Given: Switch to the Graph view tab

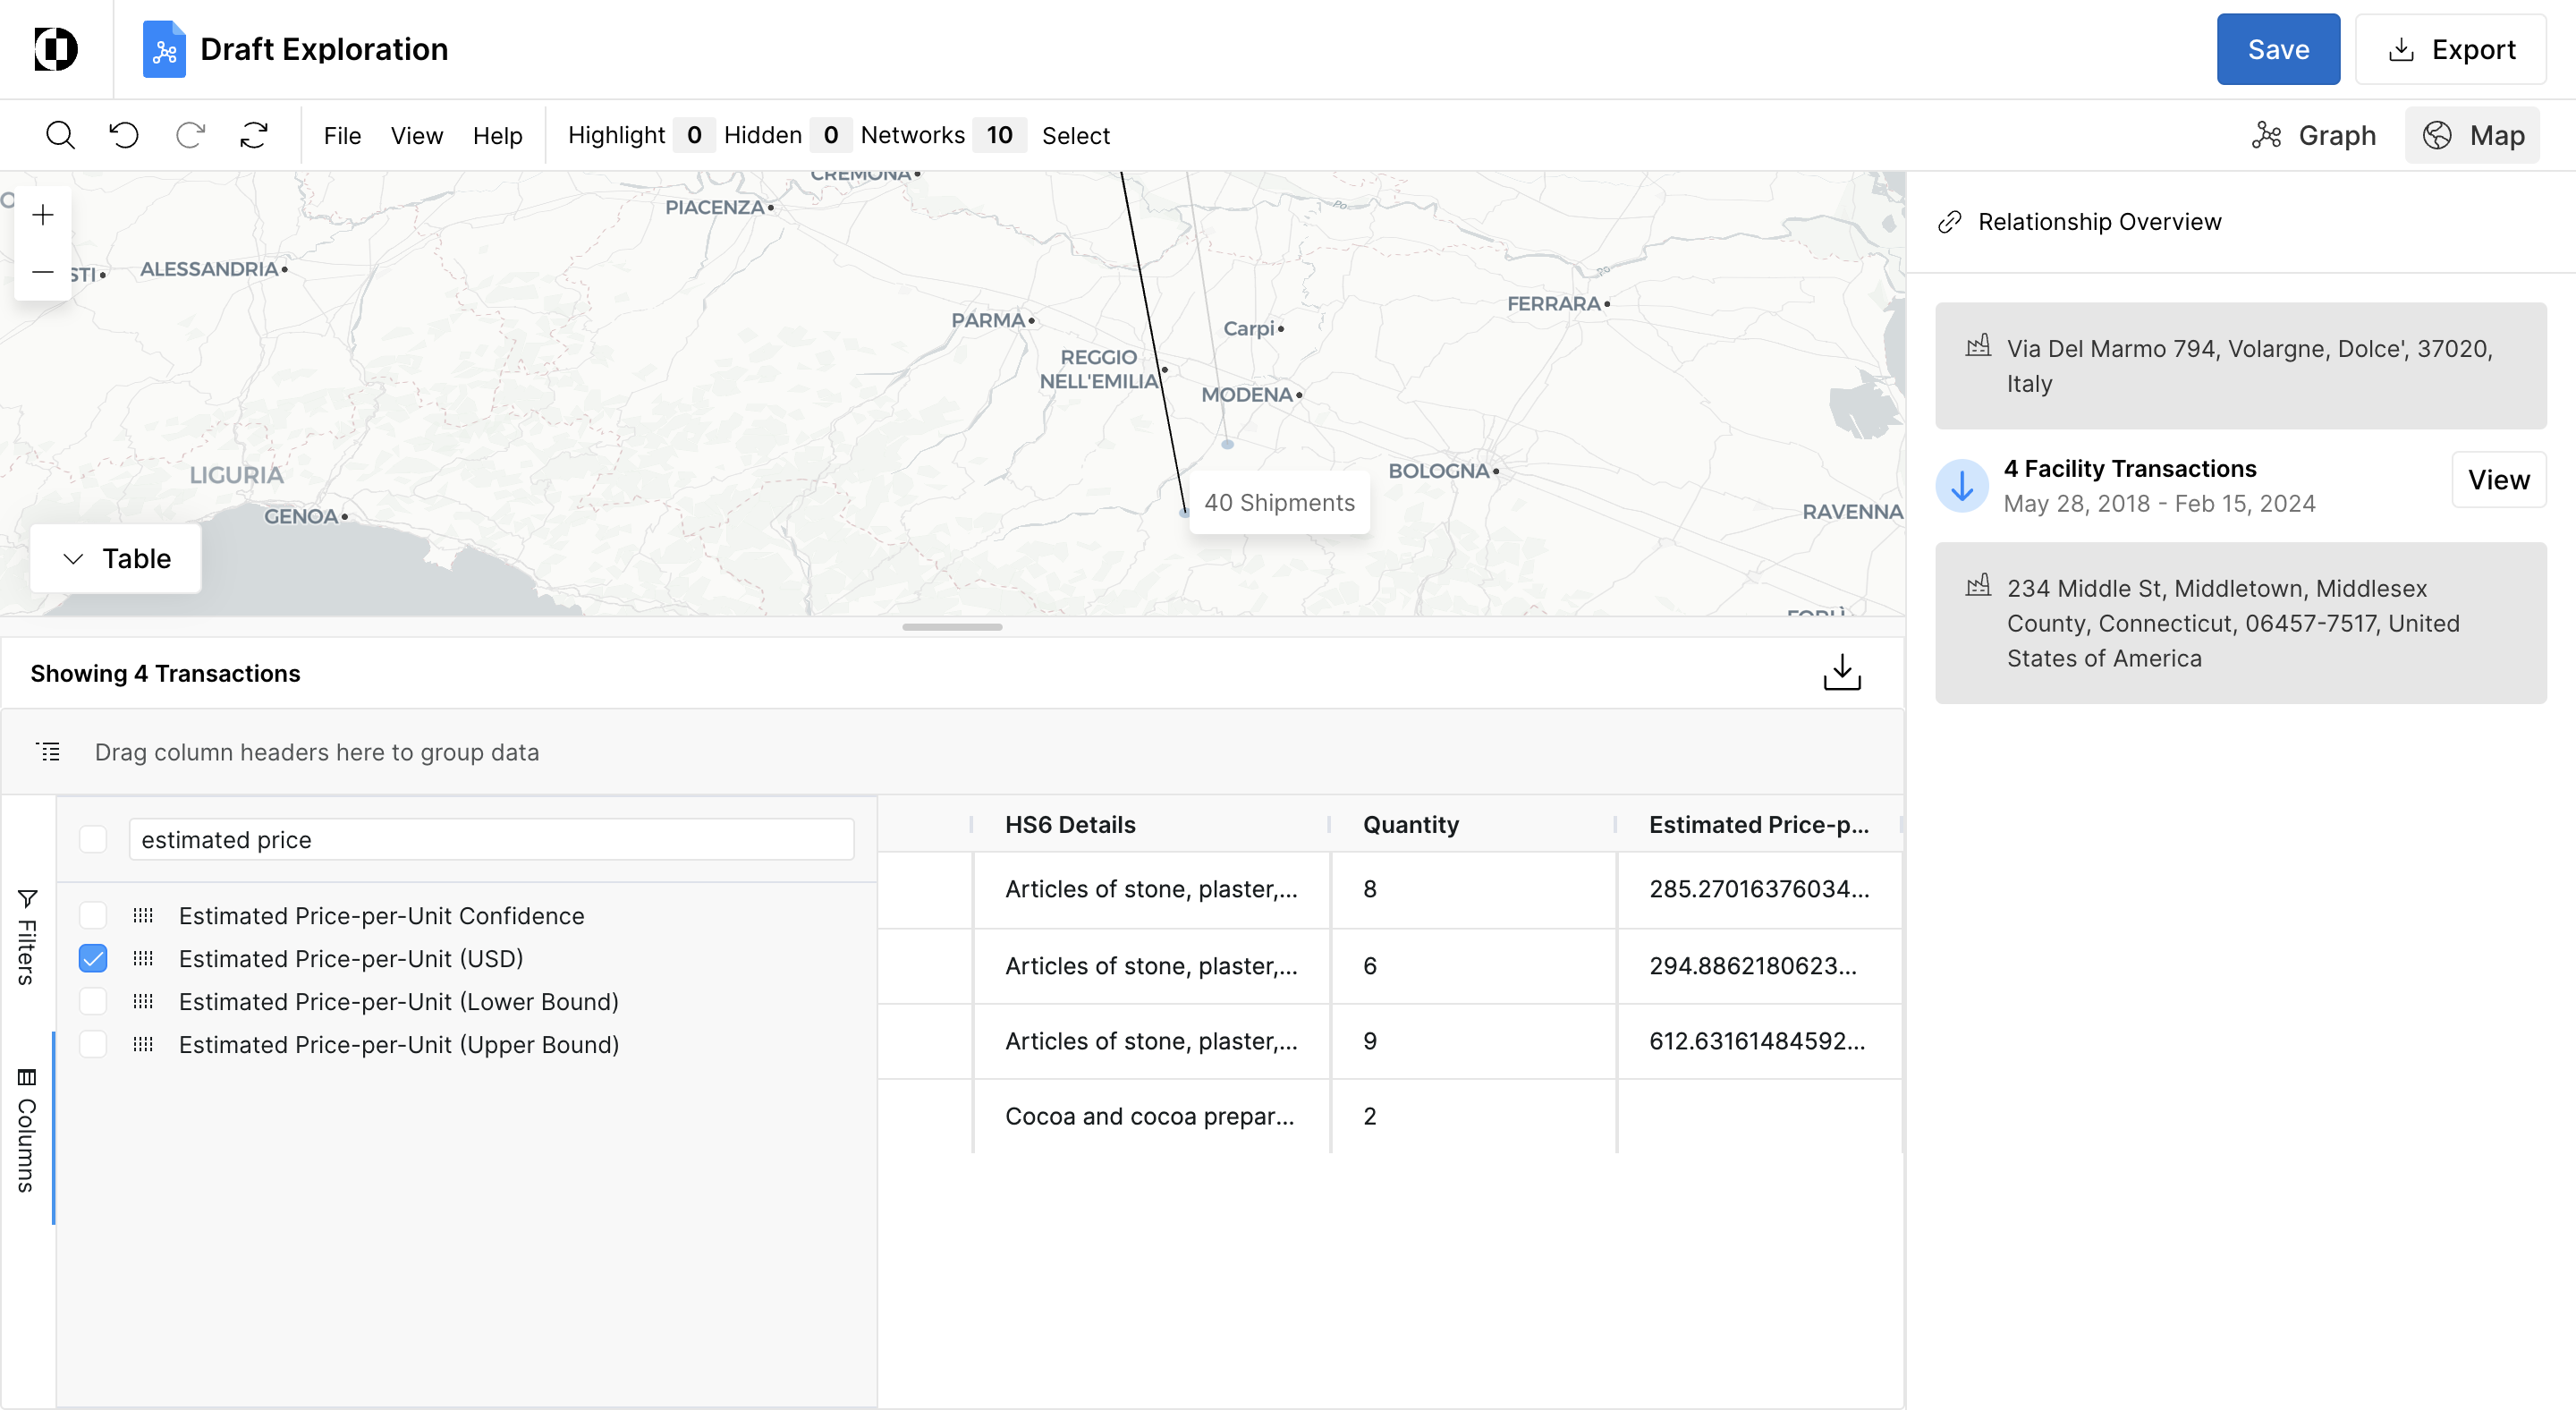Looking at the screenshot, I should click(2313, 135).
